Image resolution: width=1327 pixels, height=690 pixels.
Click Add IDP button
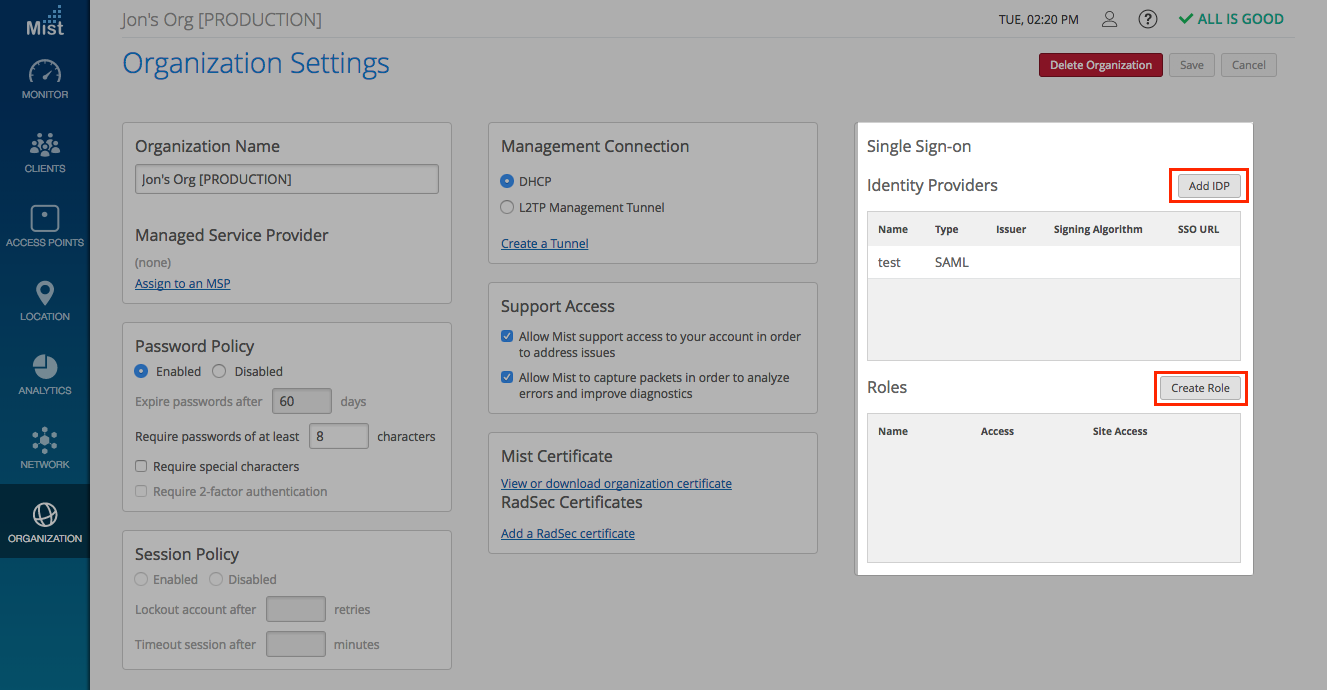point(1209,186)
